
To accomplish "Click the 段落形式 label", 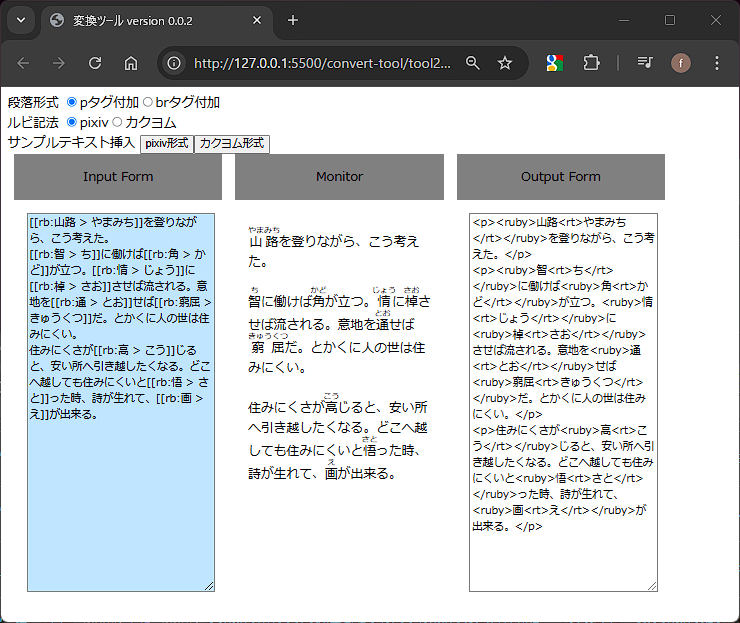I will (x=33, y=102).
